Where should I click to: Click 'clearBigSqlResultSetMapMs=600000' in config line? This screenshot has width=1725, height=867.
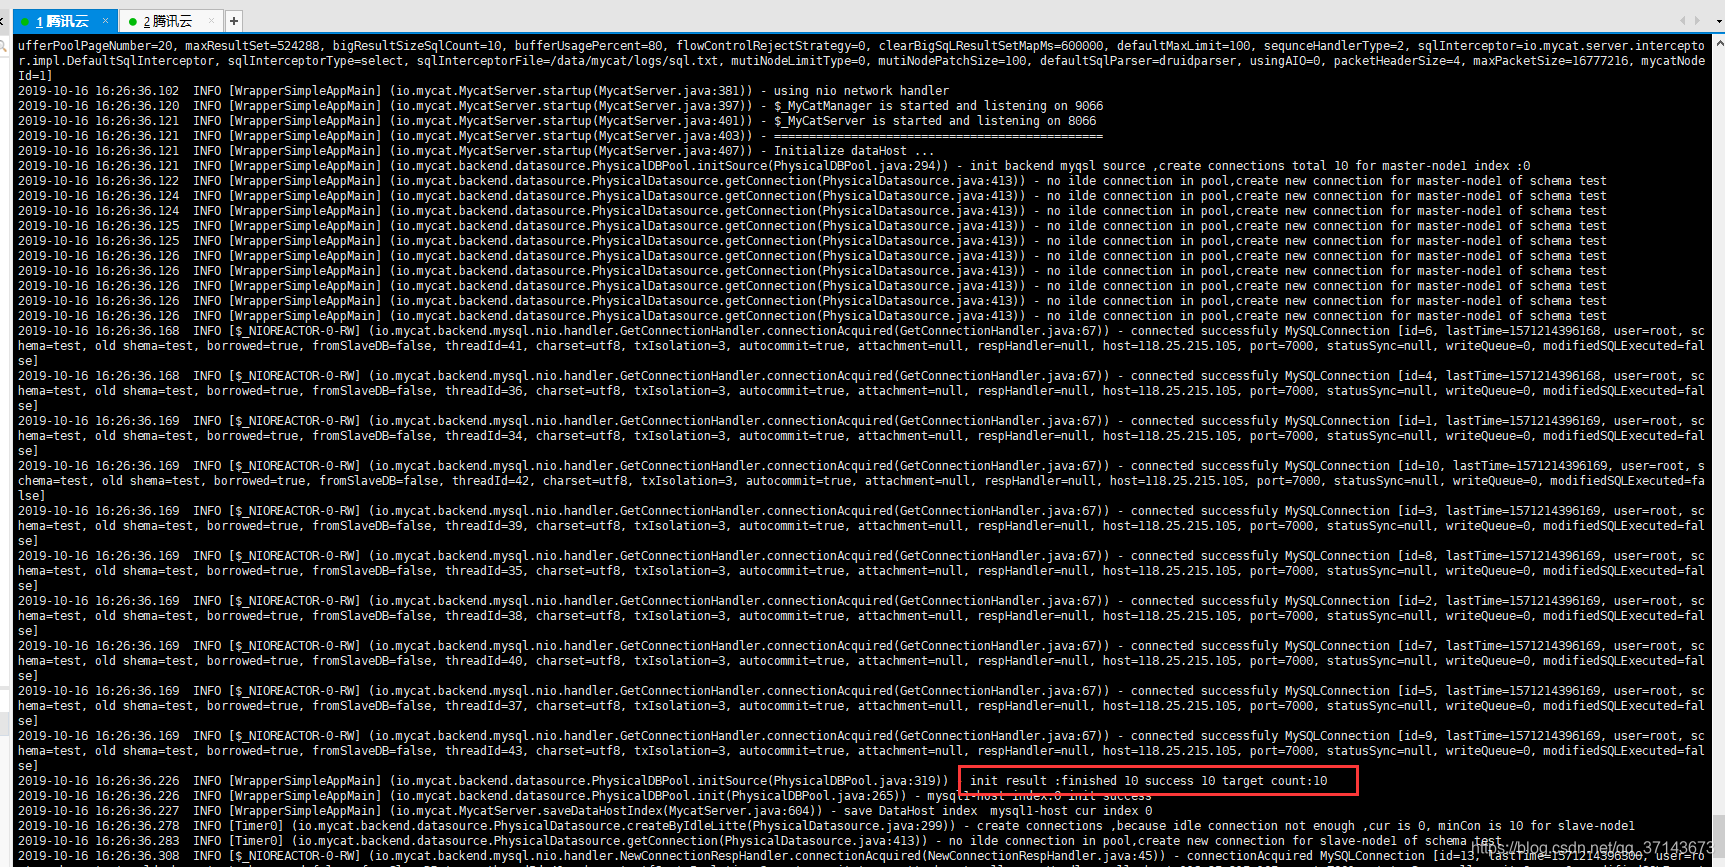tap(992, 46)
